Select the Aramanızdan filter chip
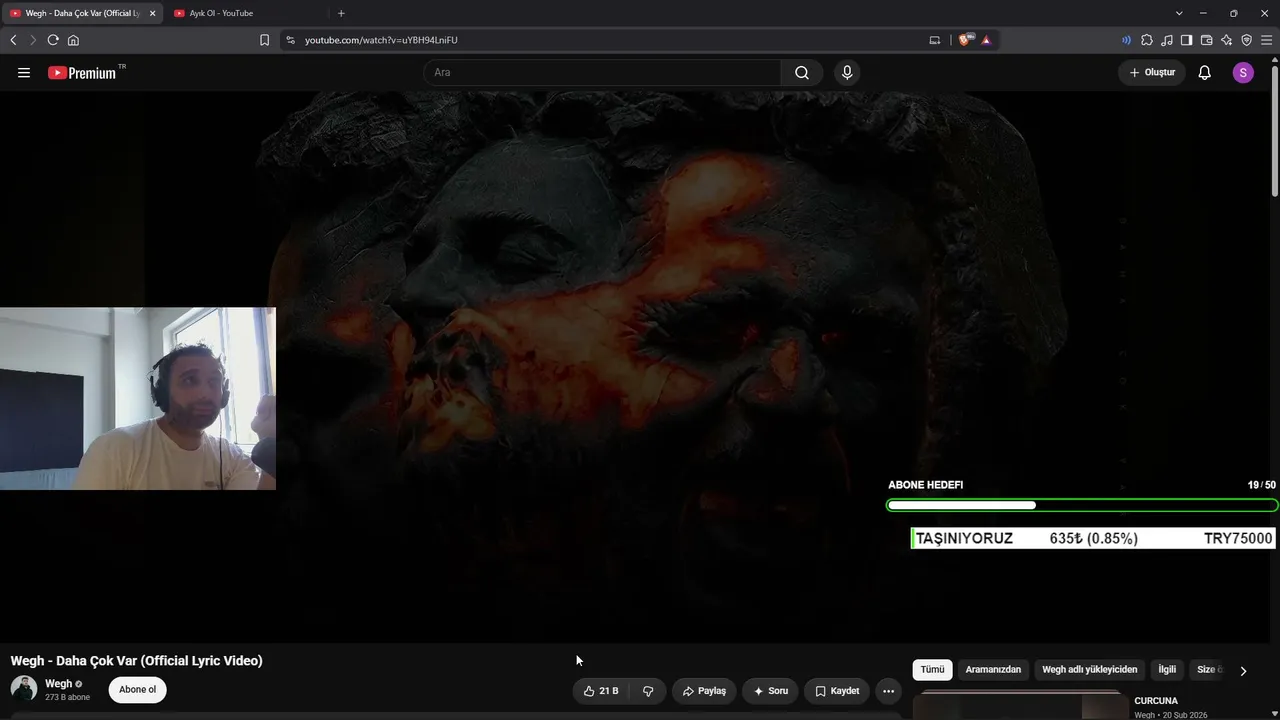 click(x=993, y=670)
